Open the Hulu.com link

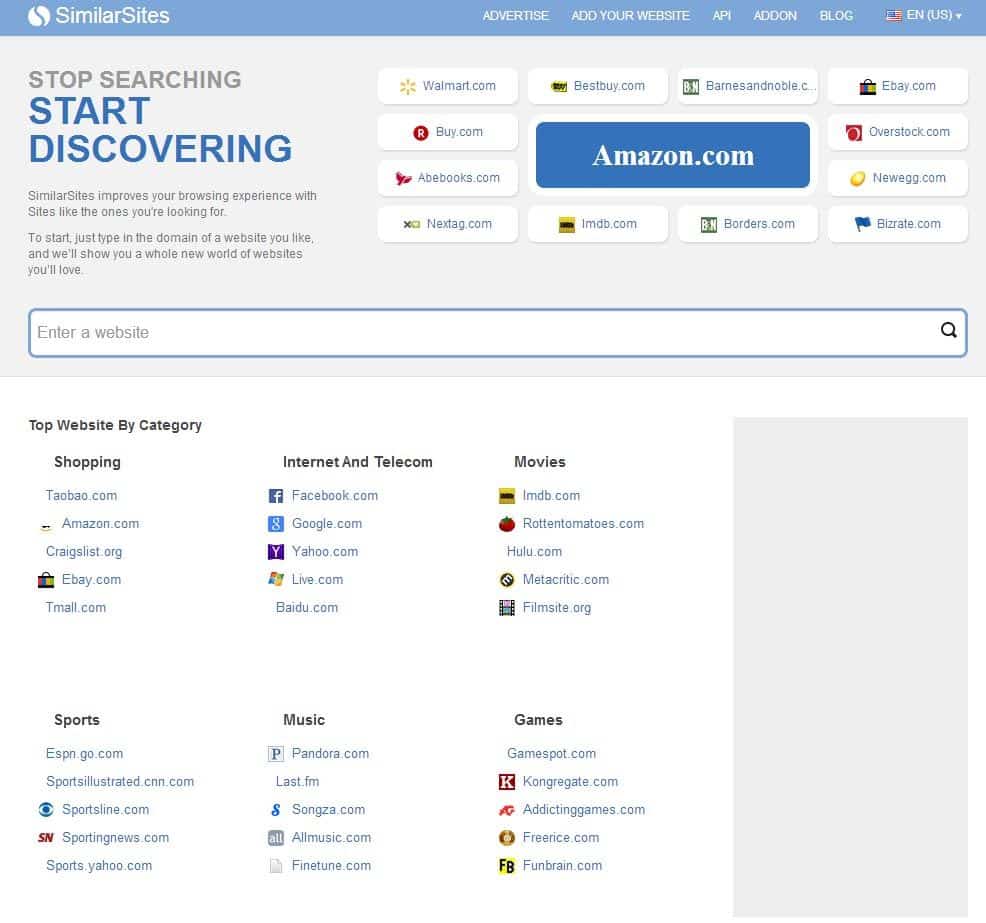(x=534, y=552)
